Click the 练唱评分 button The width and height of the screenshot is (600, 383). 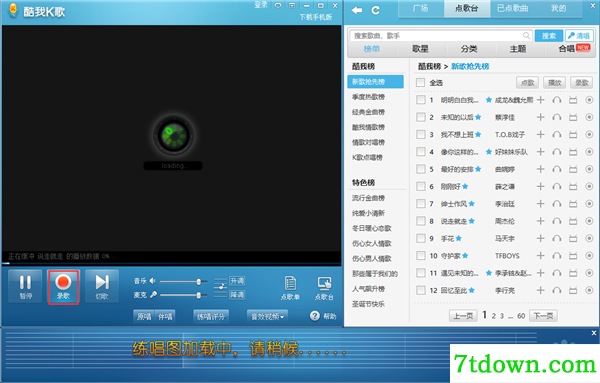pyautogui.click(x=211, y=316)
